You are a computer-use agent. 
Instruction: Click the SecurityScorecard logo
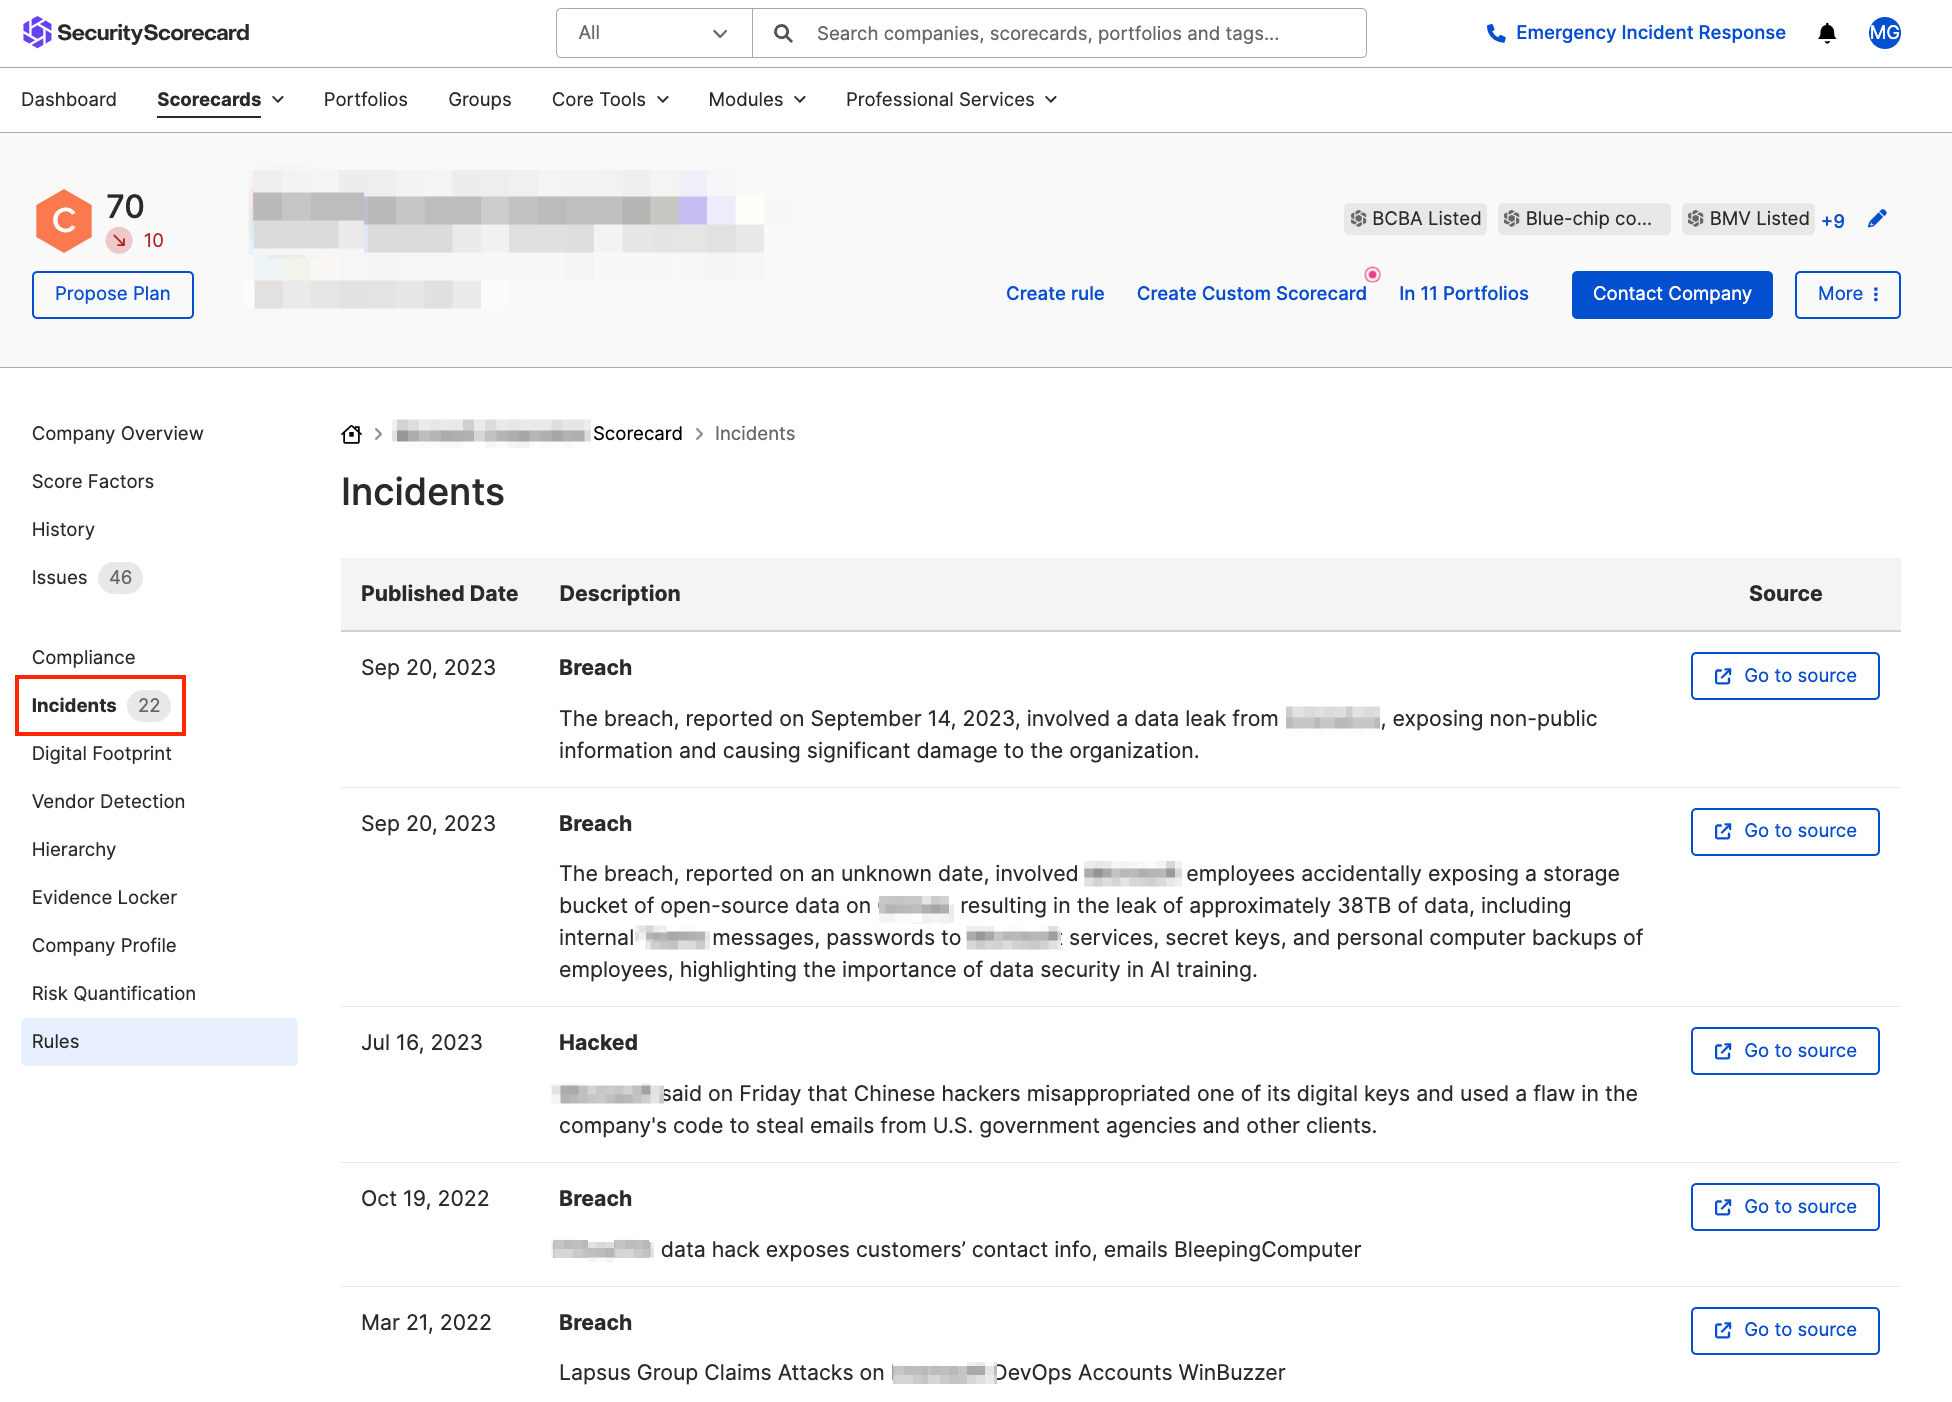(136, 33)
